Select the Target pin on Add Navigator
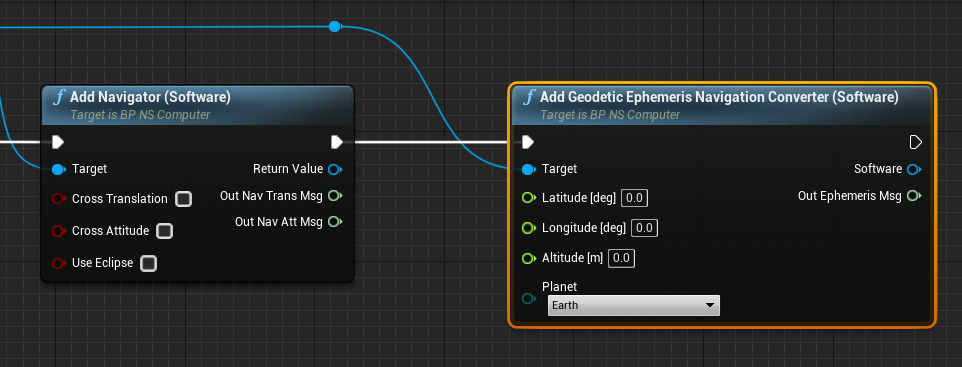962x367 pixels. tap(58, 169)
